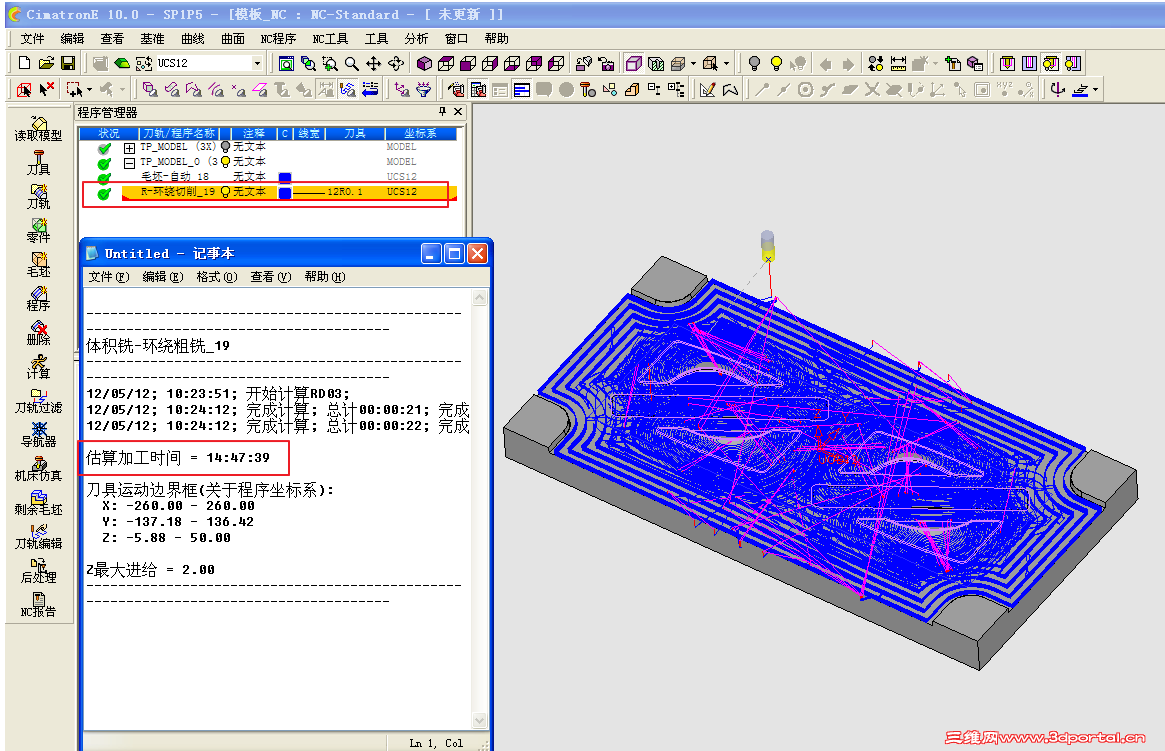
Task: Open the 曲面 menu
Action: tap(233, 39)
